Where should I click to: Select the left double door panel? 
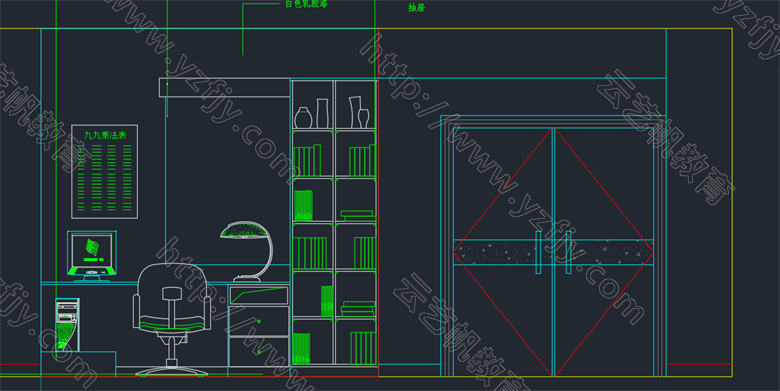pyautogui.click(x=503, y=252)
